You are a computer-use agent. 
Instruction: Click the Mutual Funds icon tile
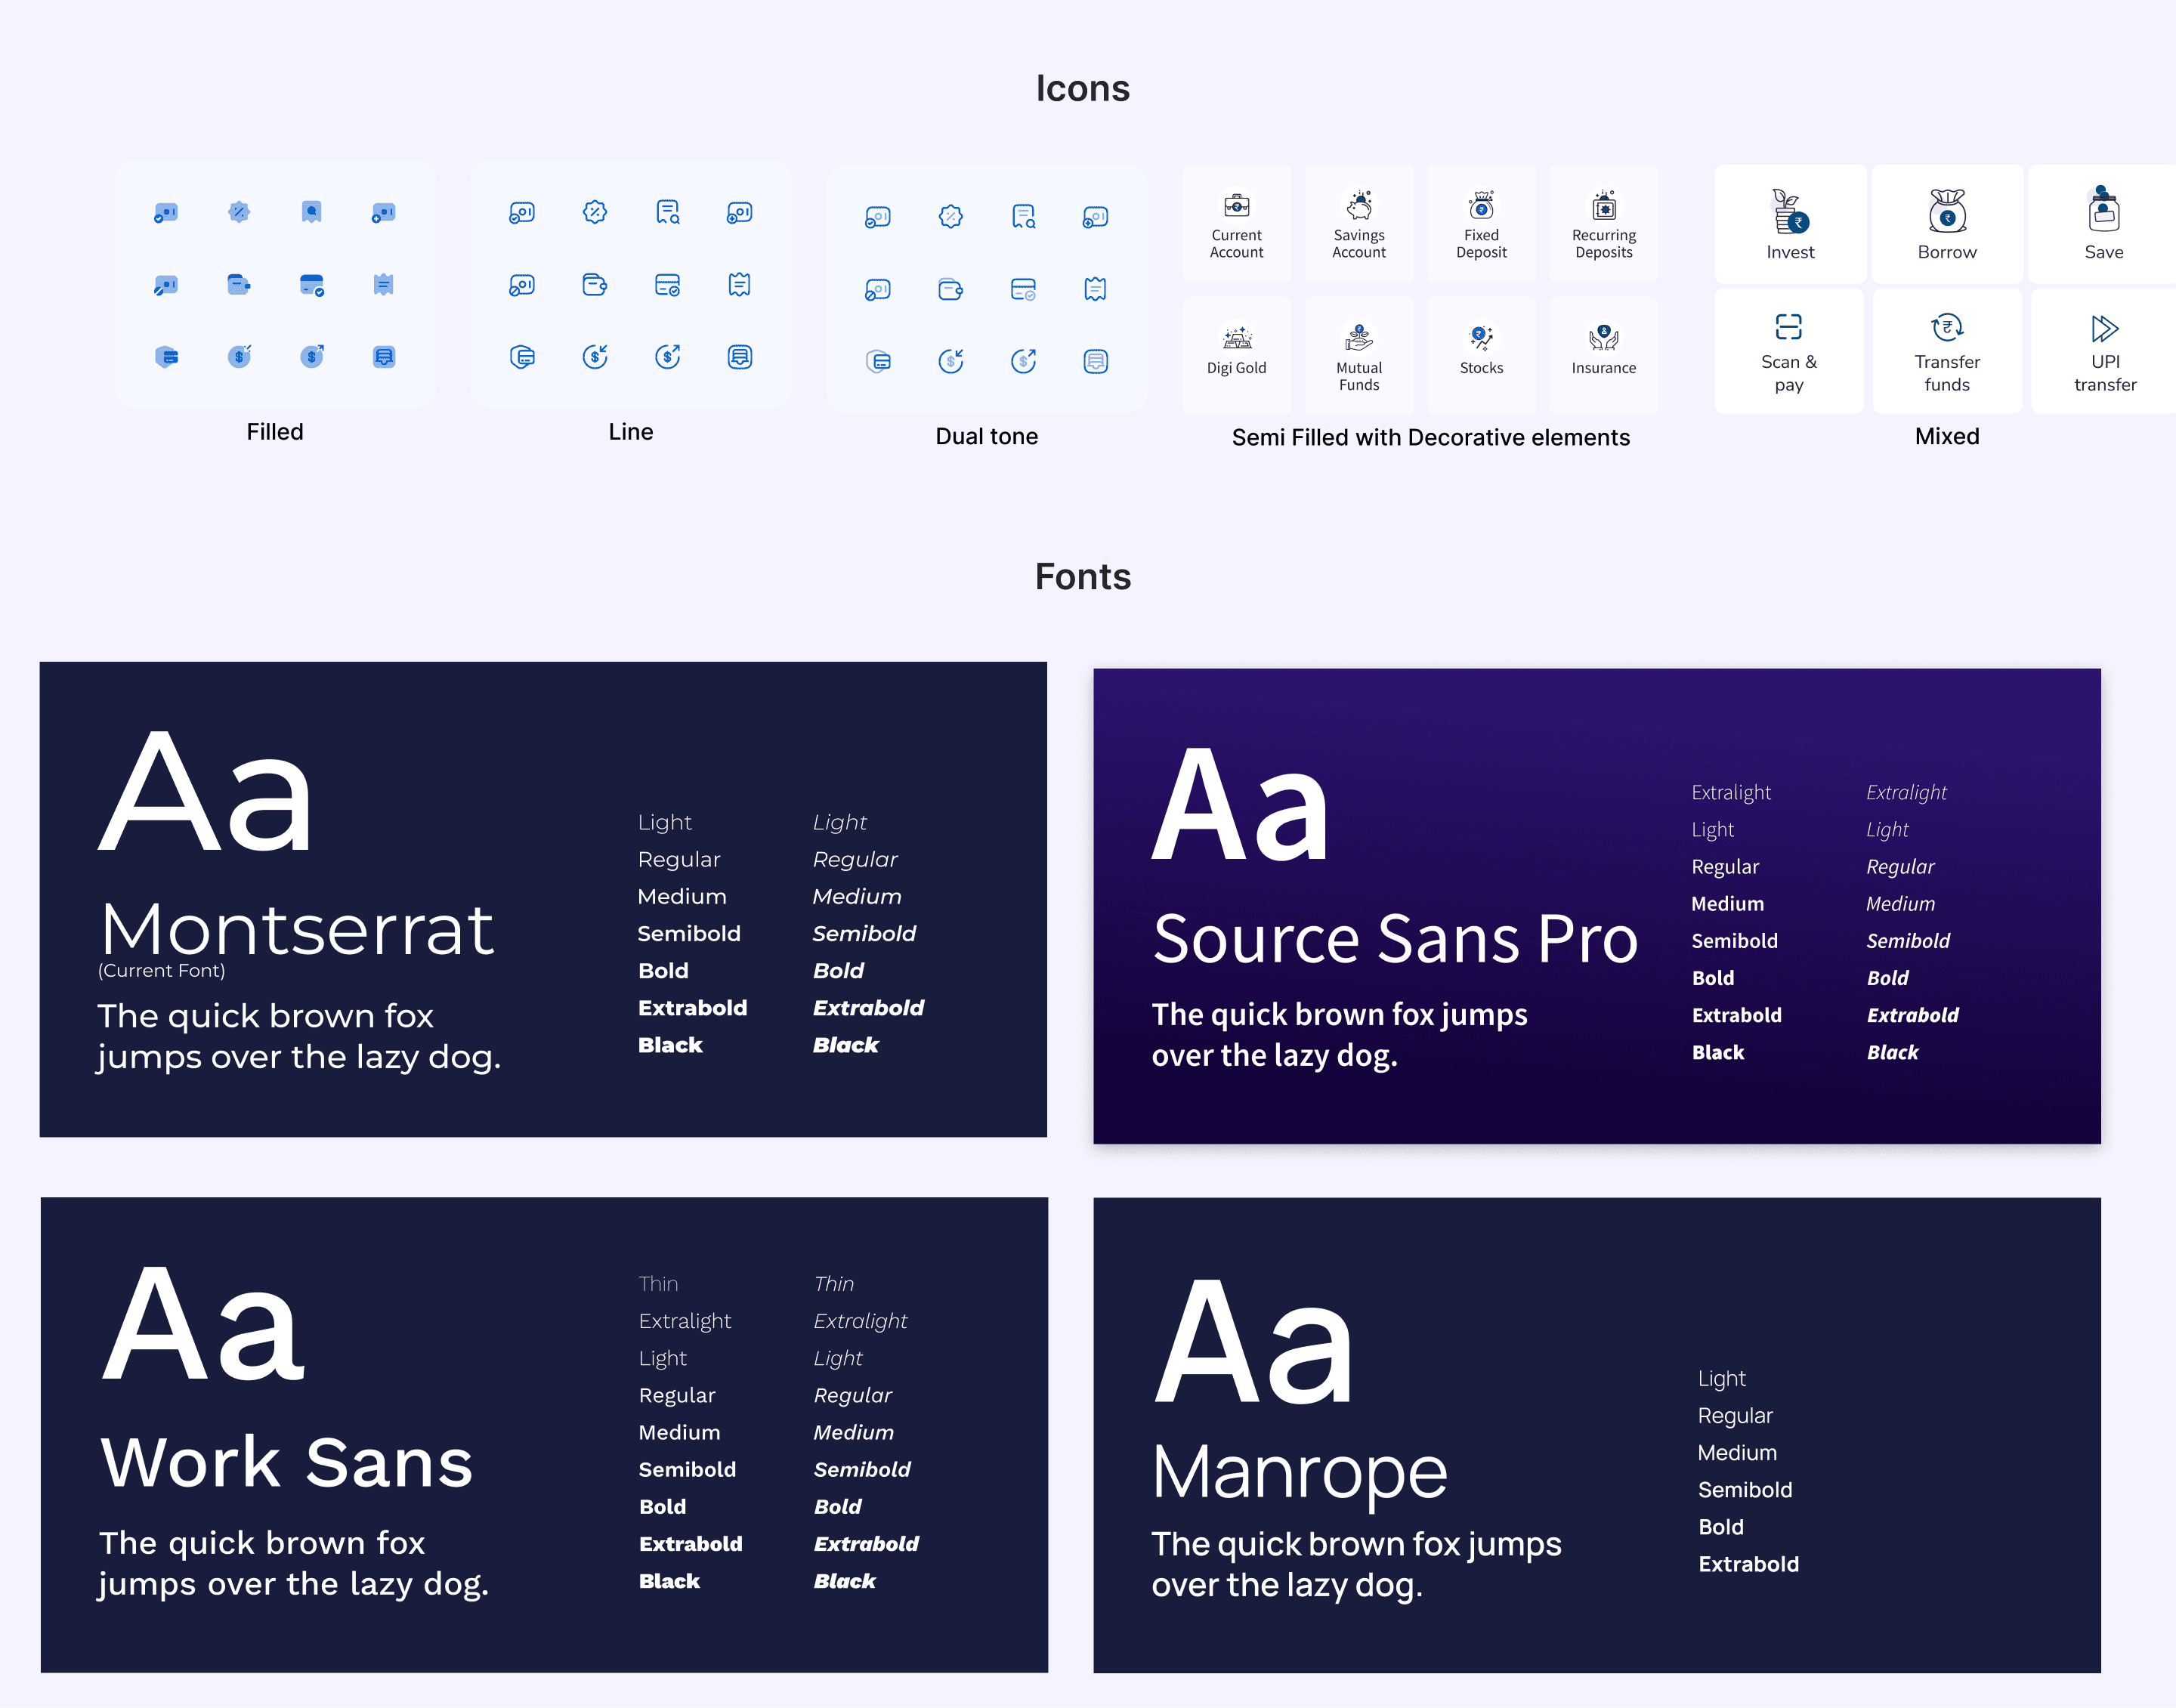point(1358,356)
